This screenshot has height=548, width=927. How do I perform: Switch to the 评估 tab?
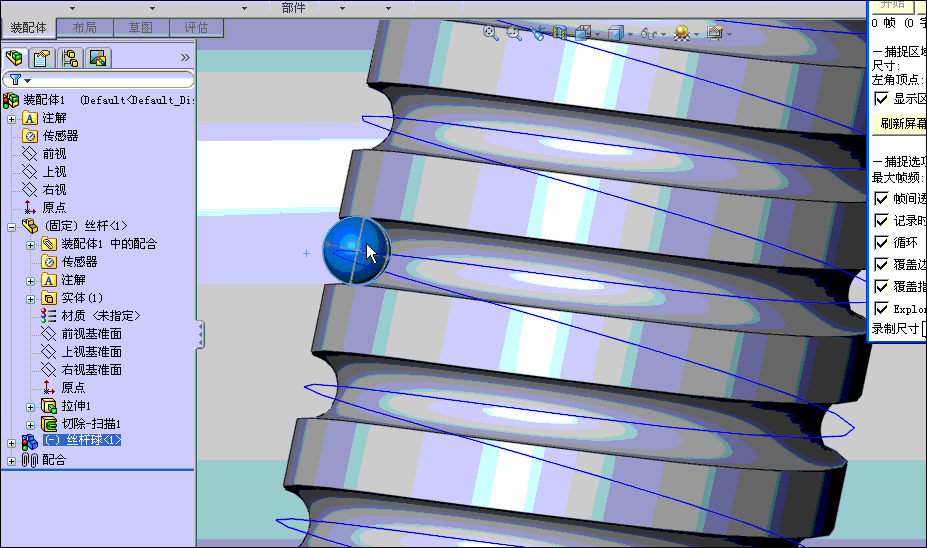coord(196,28)
